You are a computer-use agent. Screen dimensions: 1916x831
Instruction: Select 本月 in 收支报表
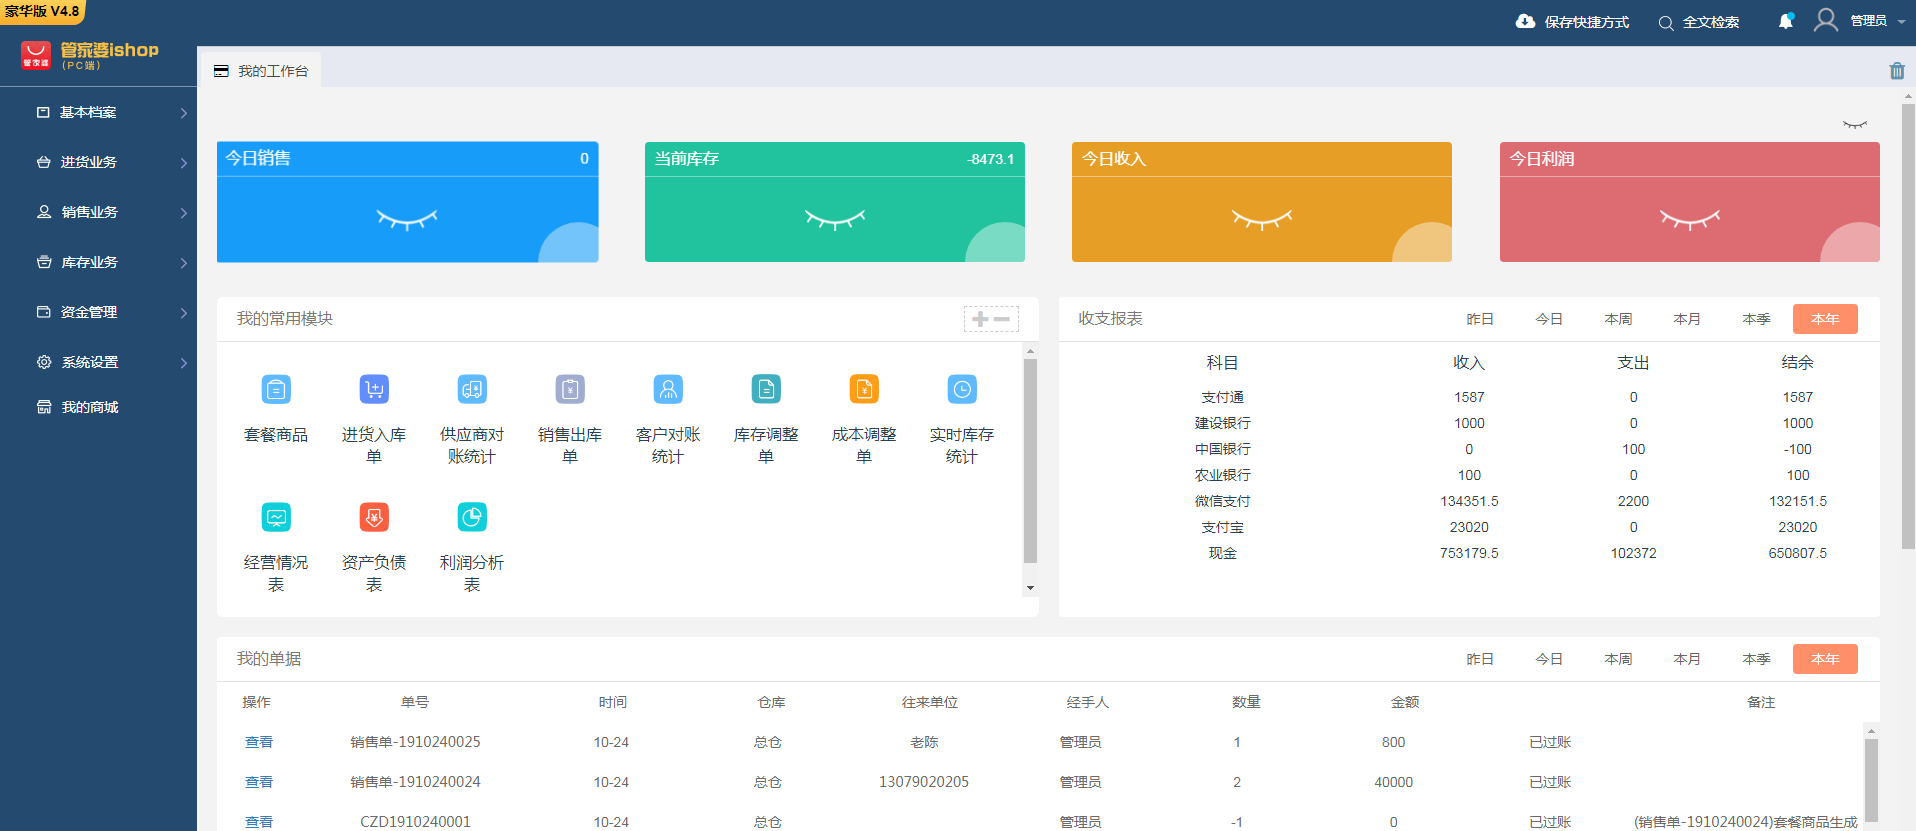click(x=1687, y=319)
